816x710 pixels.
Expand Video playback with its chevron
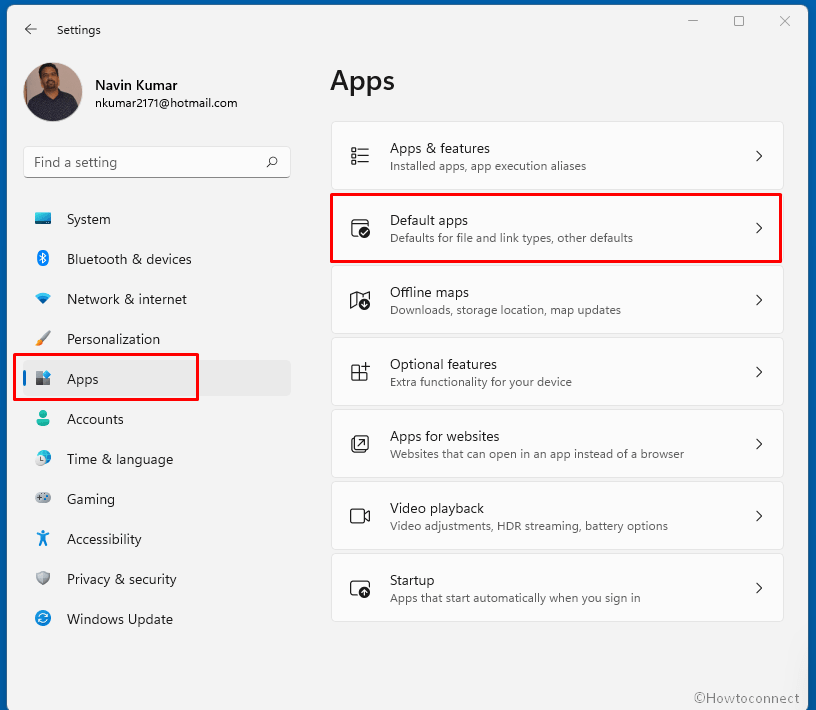[x=759, y=516]
